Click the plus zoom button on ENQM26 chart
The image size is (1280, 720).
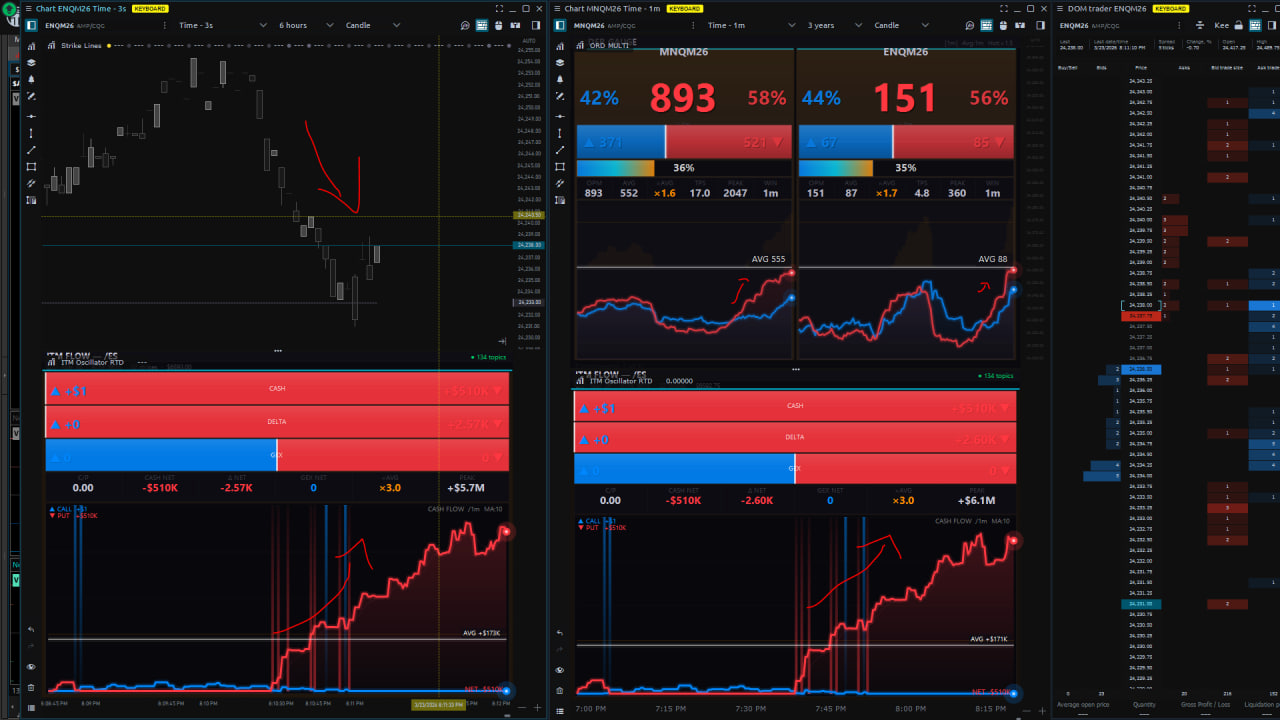tap(536, 707)
